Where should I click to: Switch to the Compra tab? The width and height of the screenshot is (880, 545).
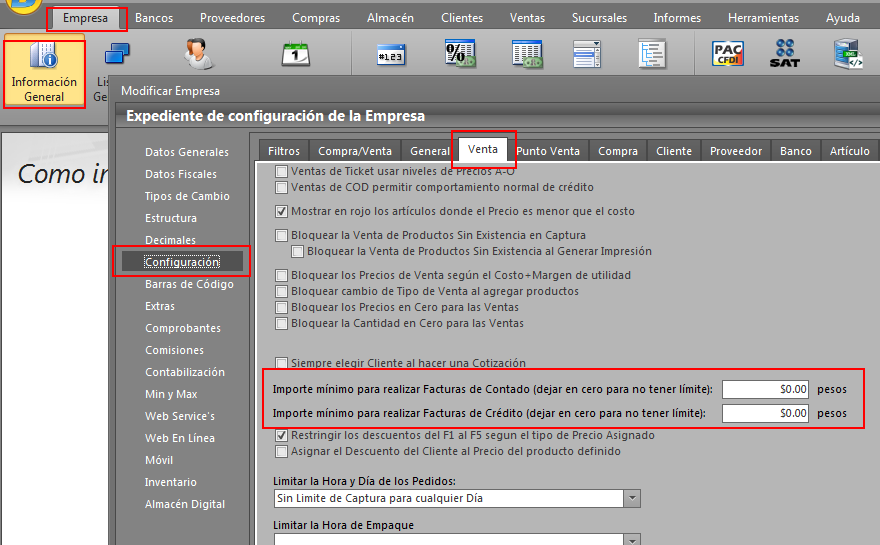click(617, 151)
